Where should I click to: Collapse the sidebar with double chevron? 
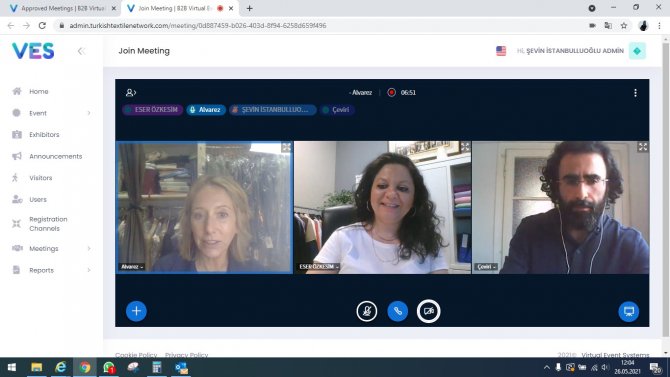point(81,51)
